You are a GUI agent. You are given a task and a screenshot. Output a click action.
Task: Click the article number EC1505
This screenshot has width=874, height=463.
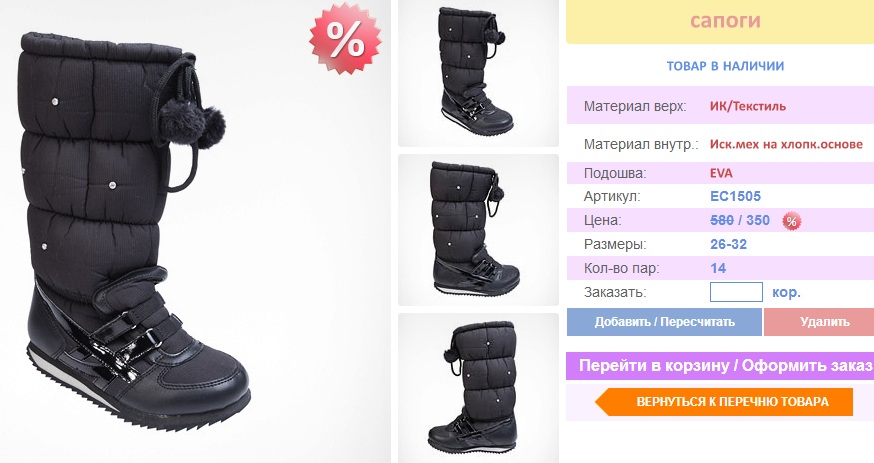click(735, 196)
